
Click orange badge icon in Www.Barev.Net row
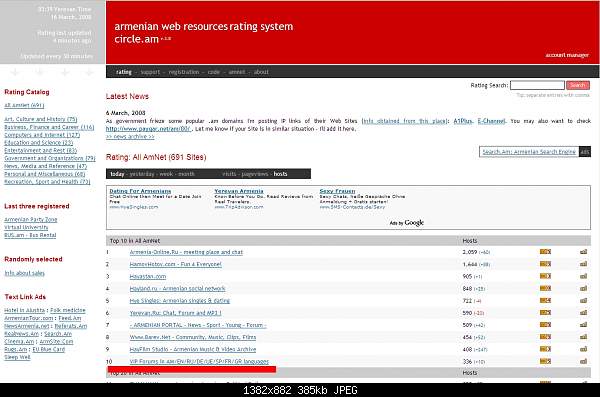[x=545, y=337]
